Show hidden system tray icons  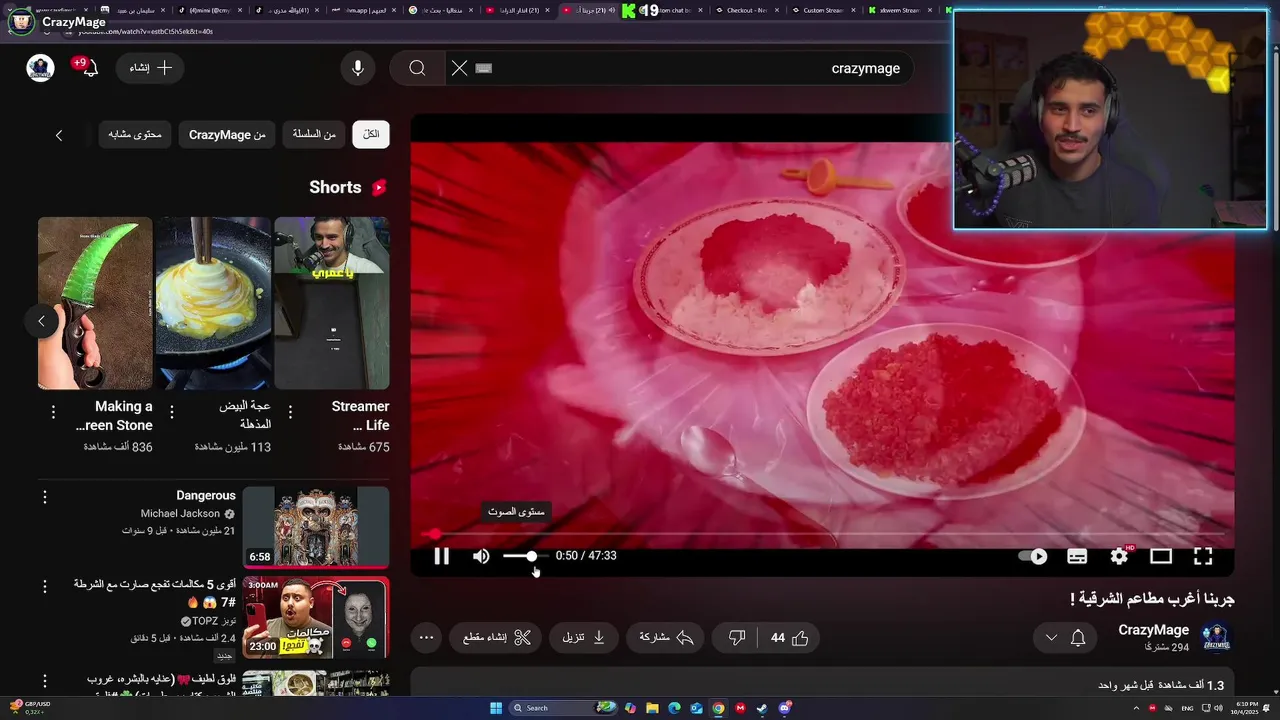coord(1136,708)
